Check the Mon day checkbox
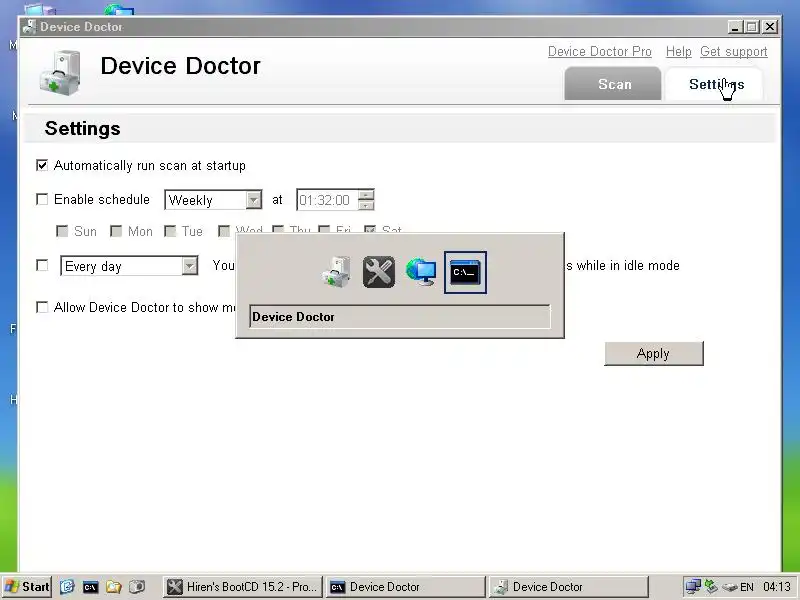 point(116,231)
